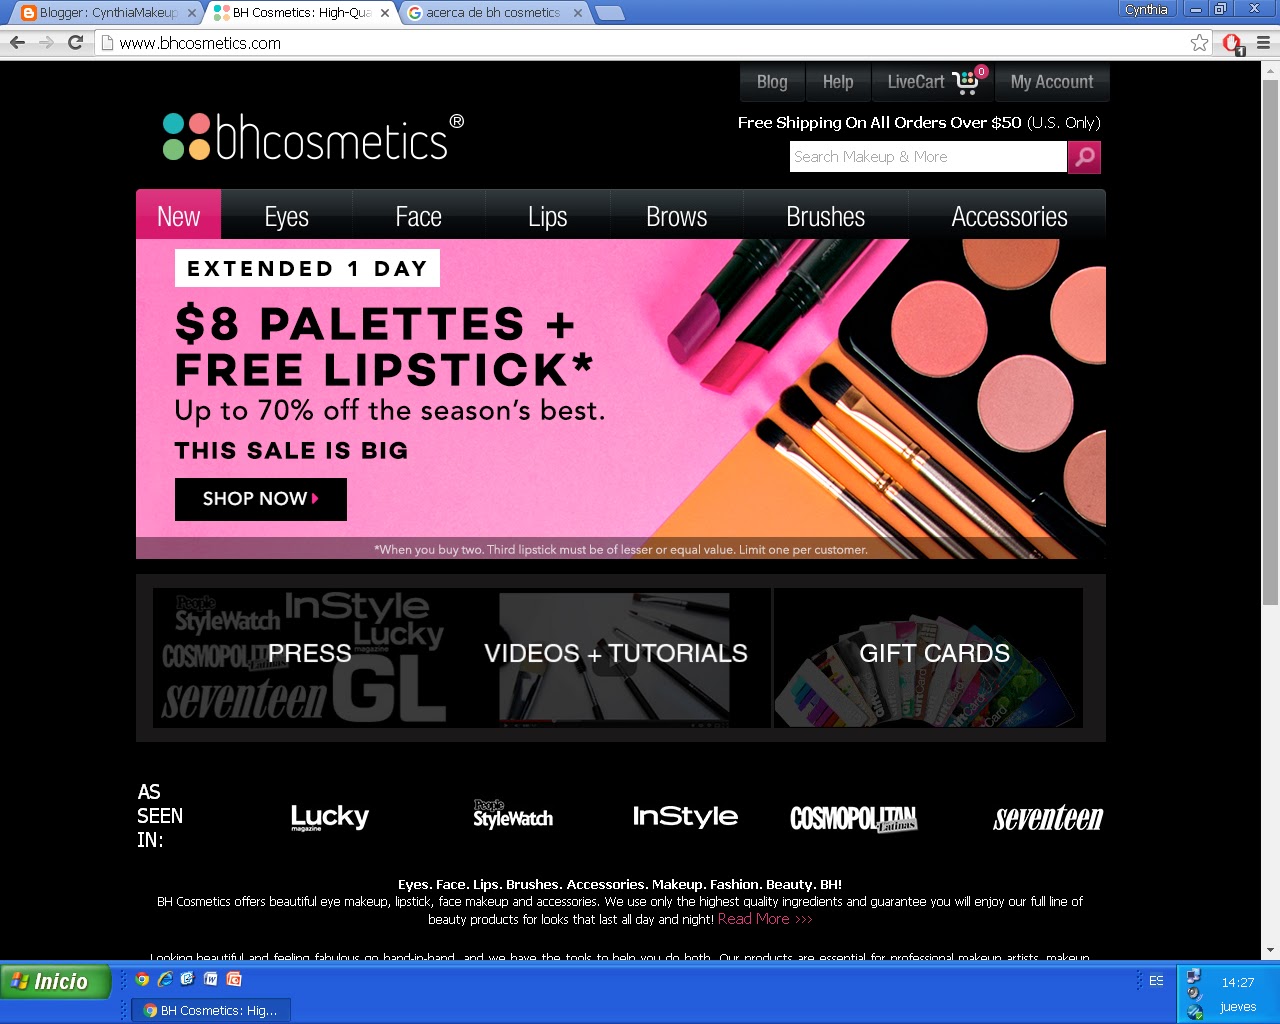Open the Brows menu category
The width and height of the screenshot is (1280, 1024).
(x=677, y=216)
